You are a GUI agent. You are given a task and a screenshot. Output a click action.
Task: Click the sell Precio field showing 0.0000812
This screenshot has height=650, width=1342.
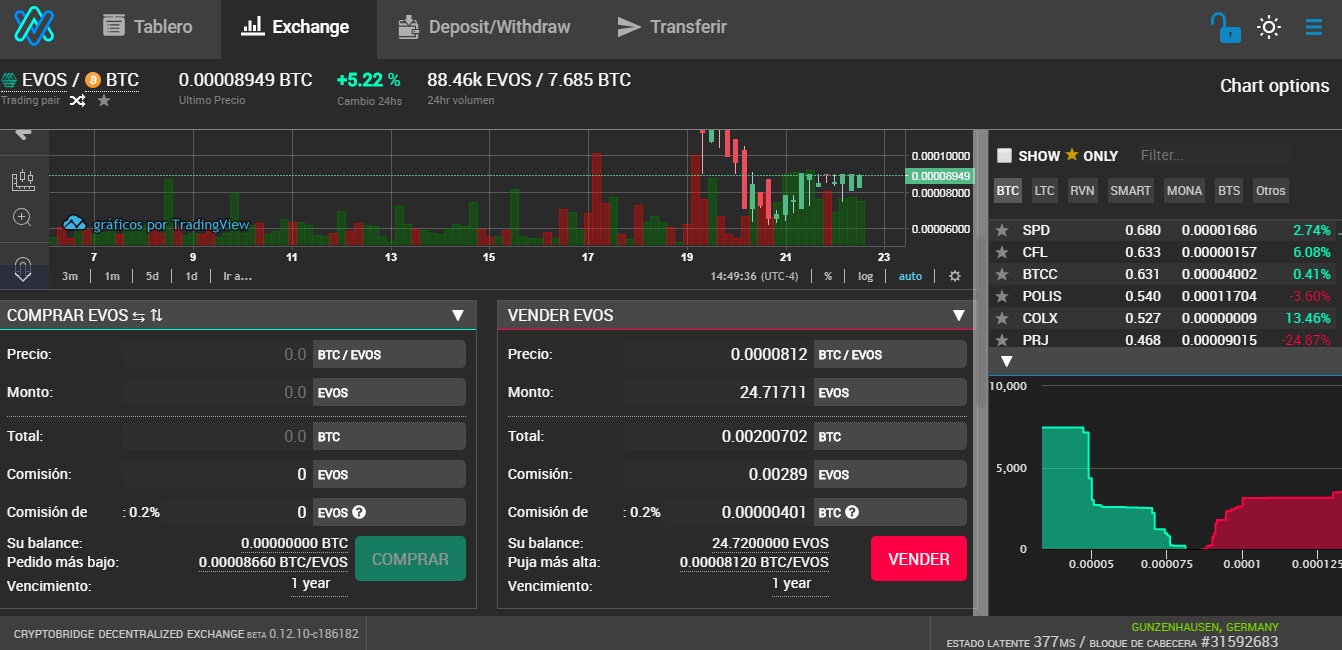[718, 354]
